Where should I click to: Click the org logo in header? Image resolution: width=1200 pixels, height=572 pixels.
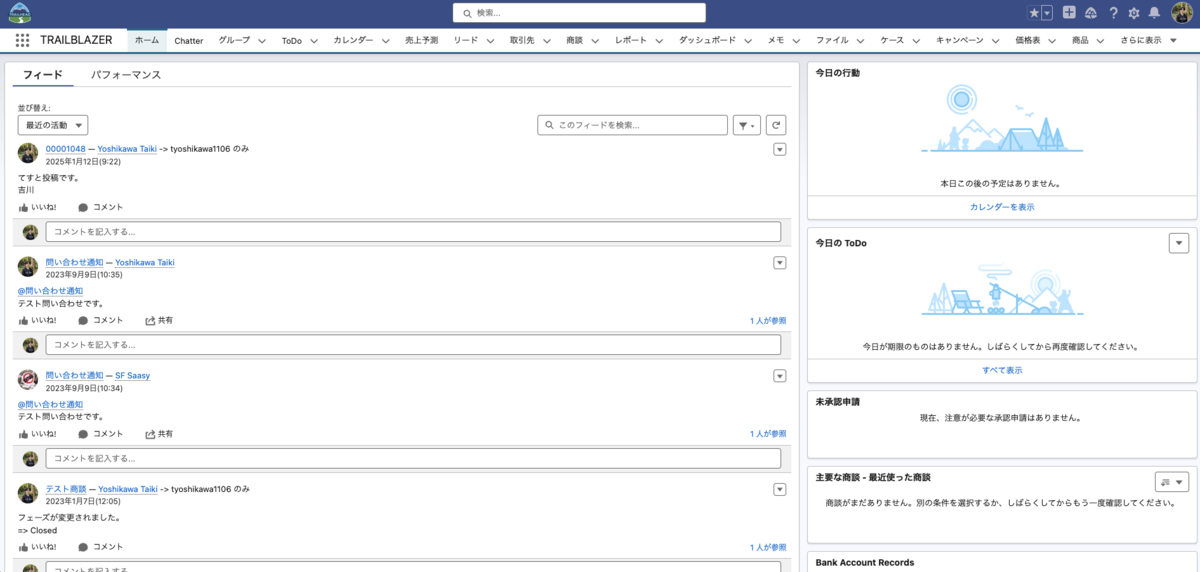(19, 13)
